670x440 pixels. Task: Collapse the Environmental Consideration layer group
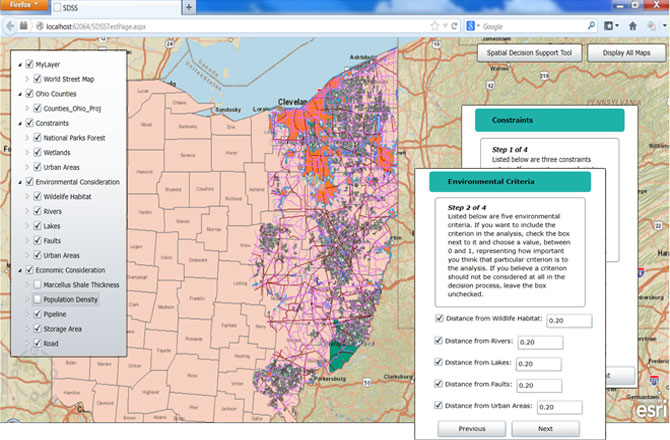(x=18, y=182)
